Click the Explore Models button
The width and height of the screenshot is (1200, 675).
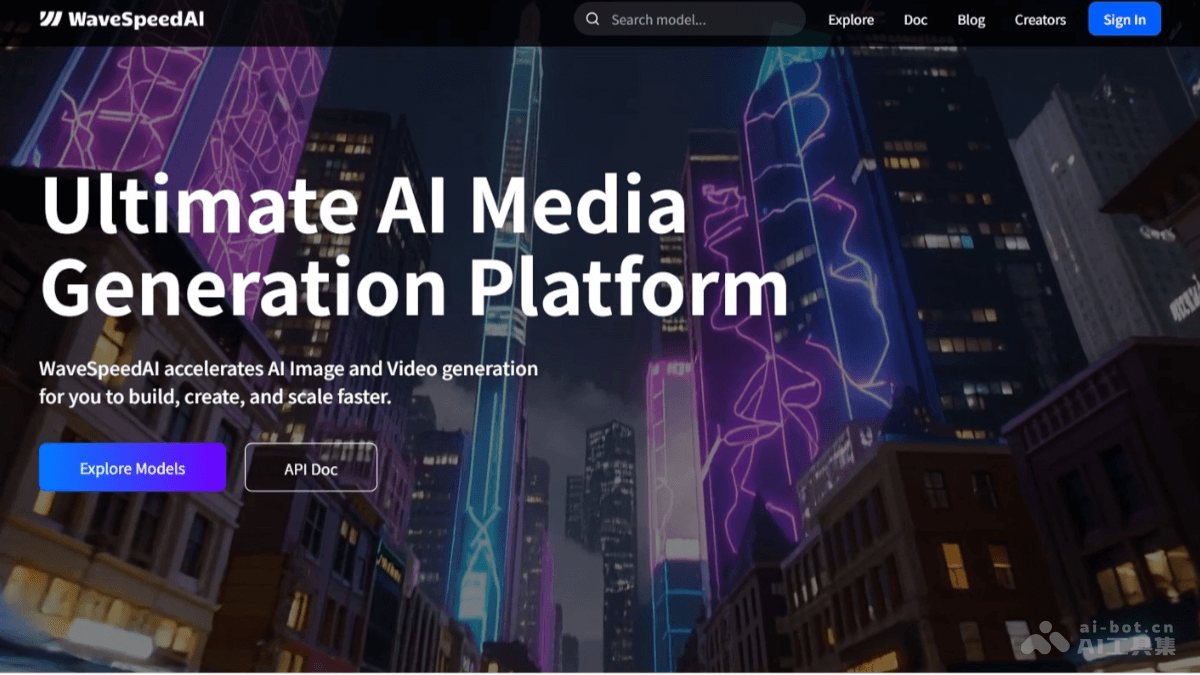(x=133, y=468)
